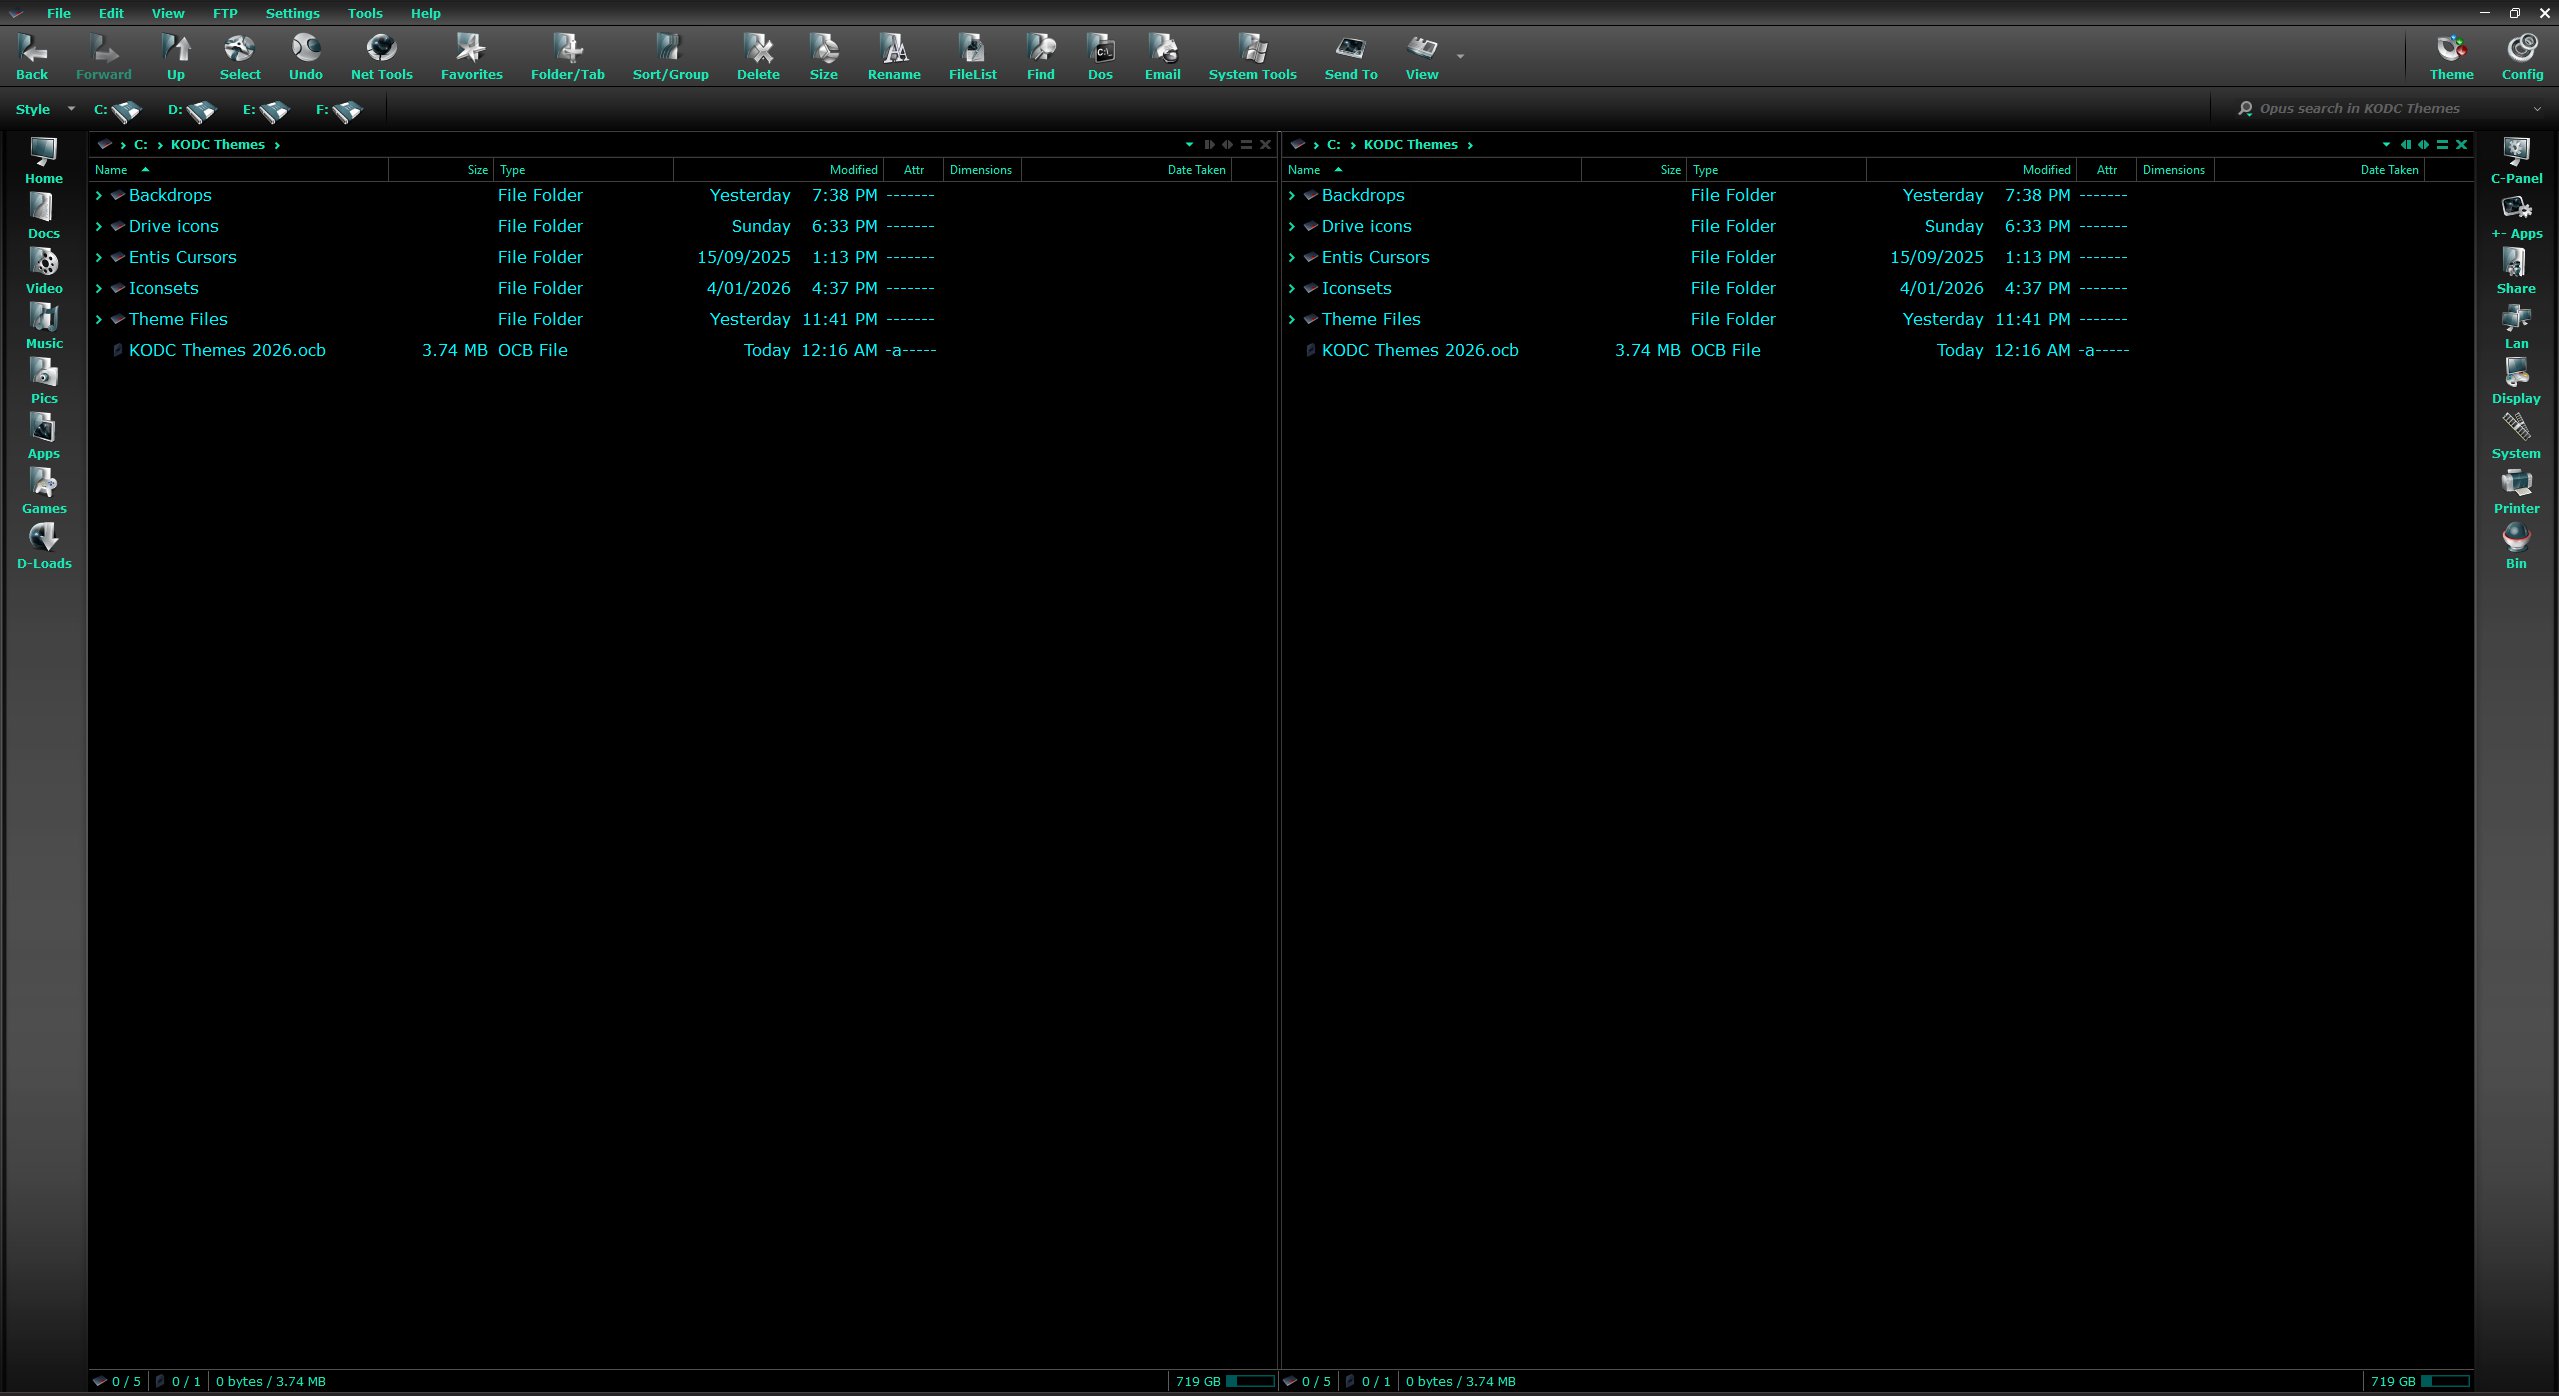Open the FTP menu
Image resolution: width=2559 pixels, height=1396 pixels.
(225, 13)
